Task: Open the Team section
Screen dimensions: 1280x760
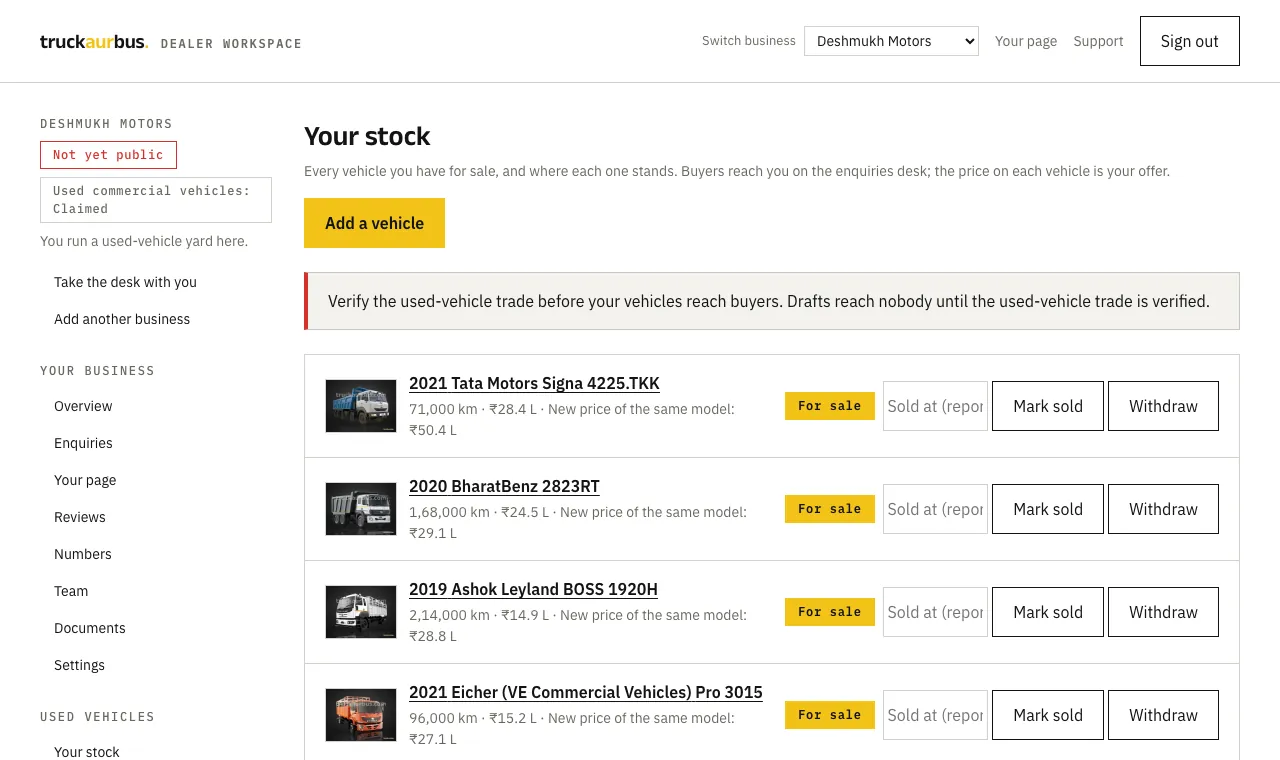Action: pos(71,591)
